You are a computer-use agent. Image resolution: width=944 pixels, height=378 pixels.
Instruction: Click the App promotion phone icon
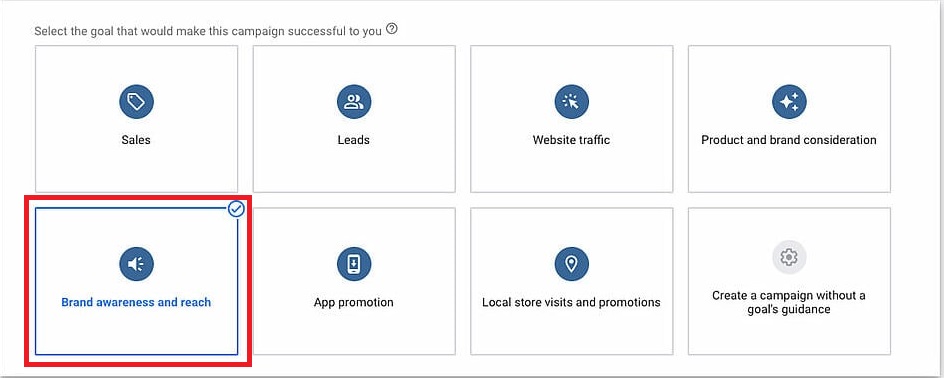pyautogui.click(x=354, y=264)
